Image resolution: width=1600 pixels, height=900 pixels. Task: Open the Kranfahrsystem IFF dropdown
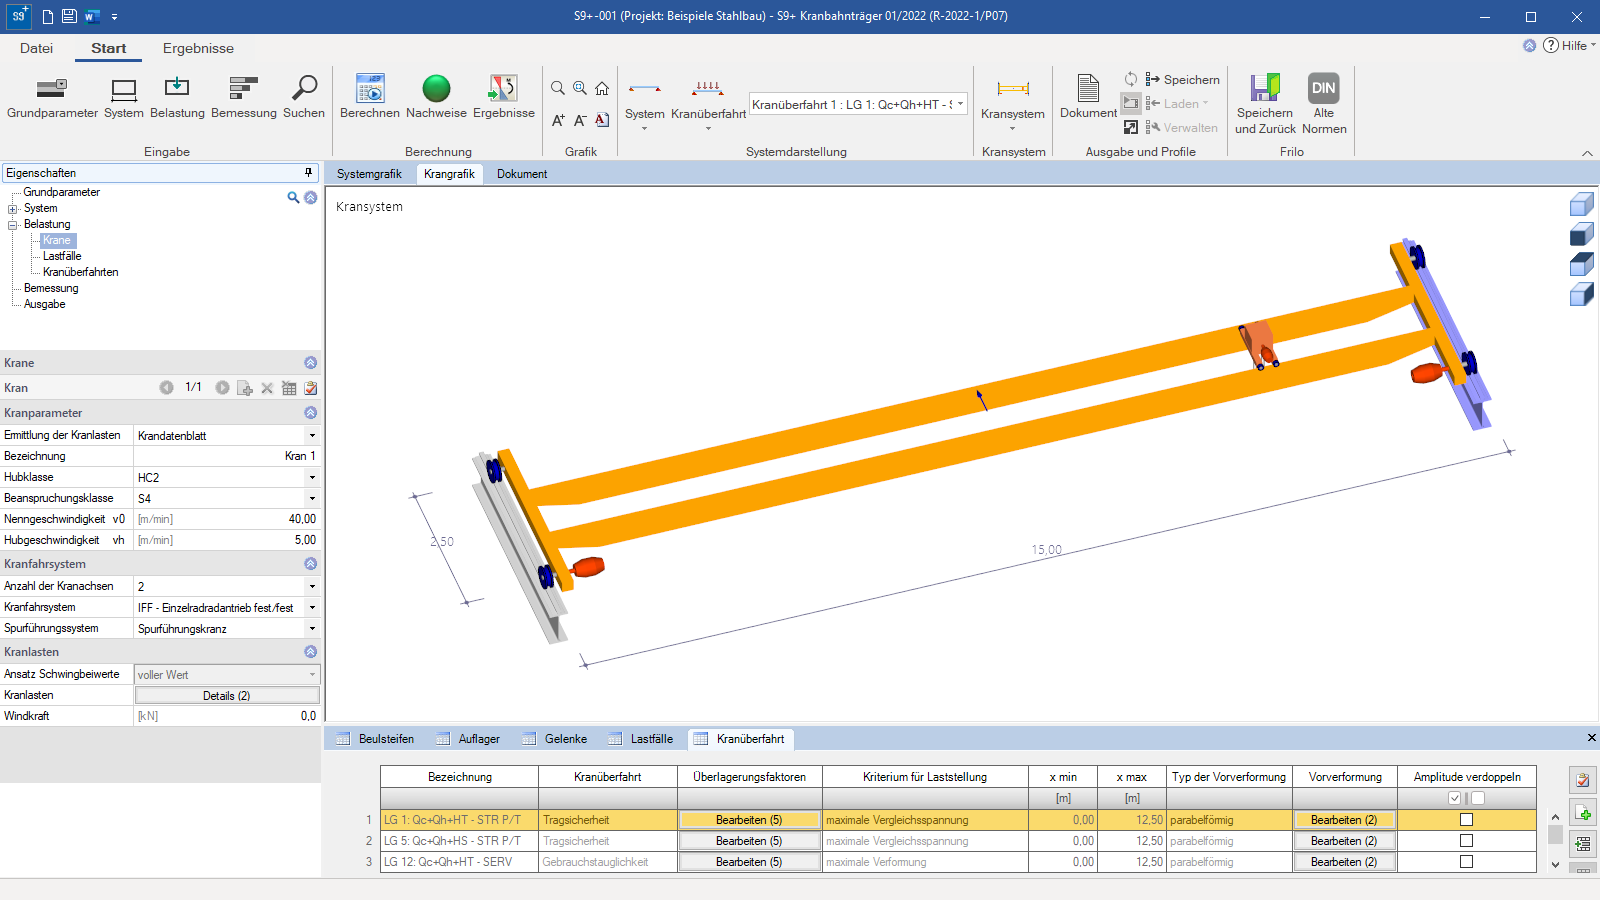coord(312,608)
